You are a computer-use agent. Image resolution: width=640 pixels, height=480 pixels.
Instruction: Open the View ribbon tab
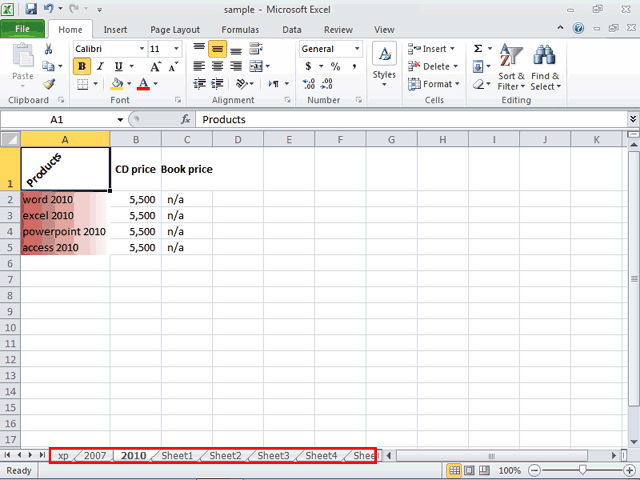point(384,30)
